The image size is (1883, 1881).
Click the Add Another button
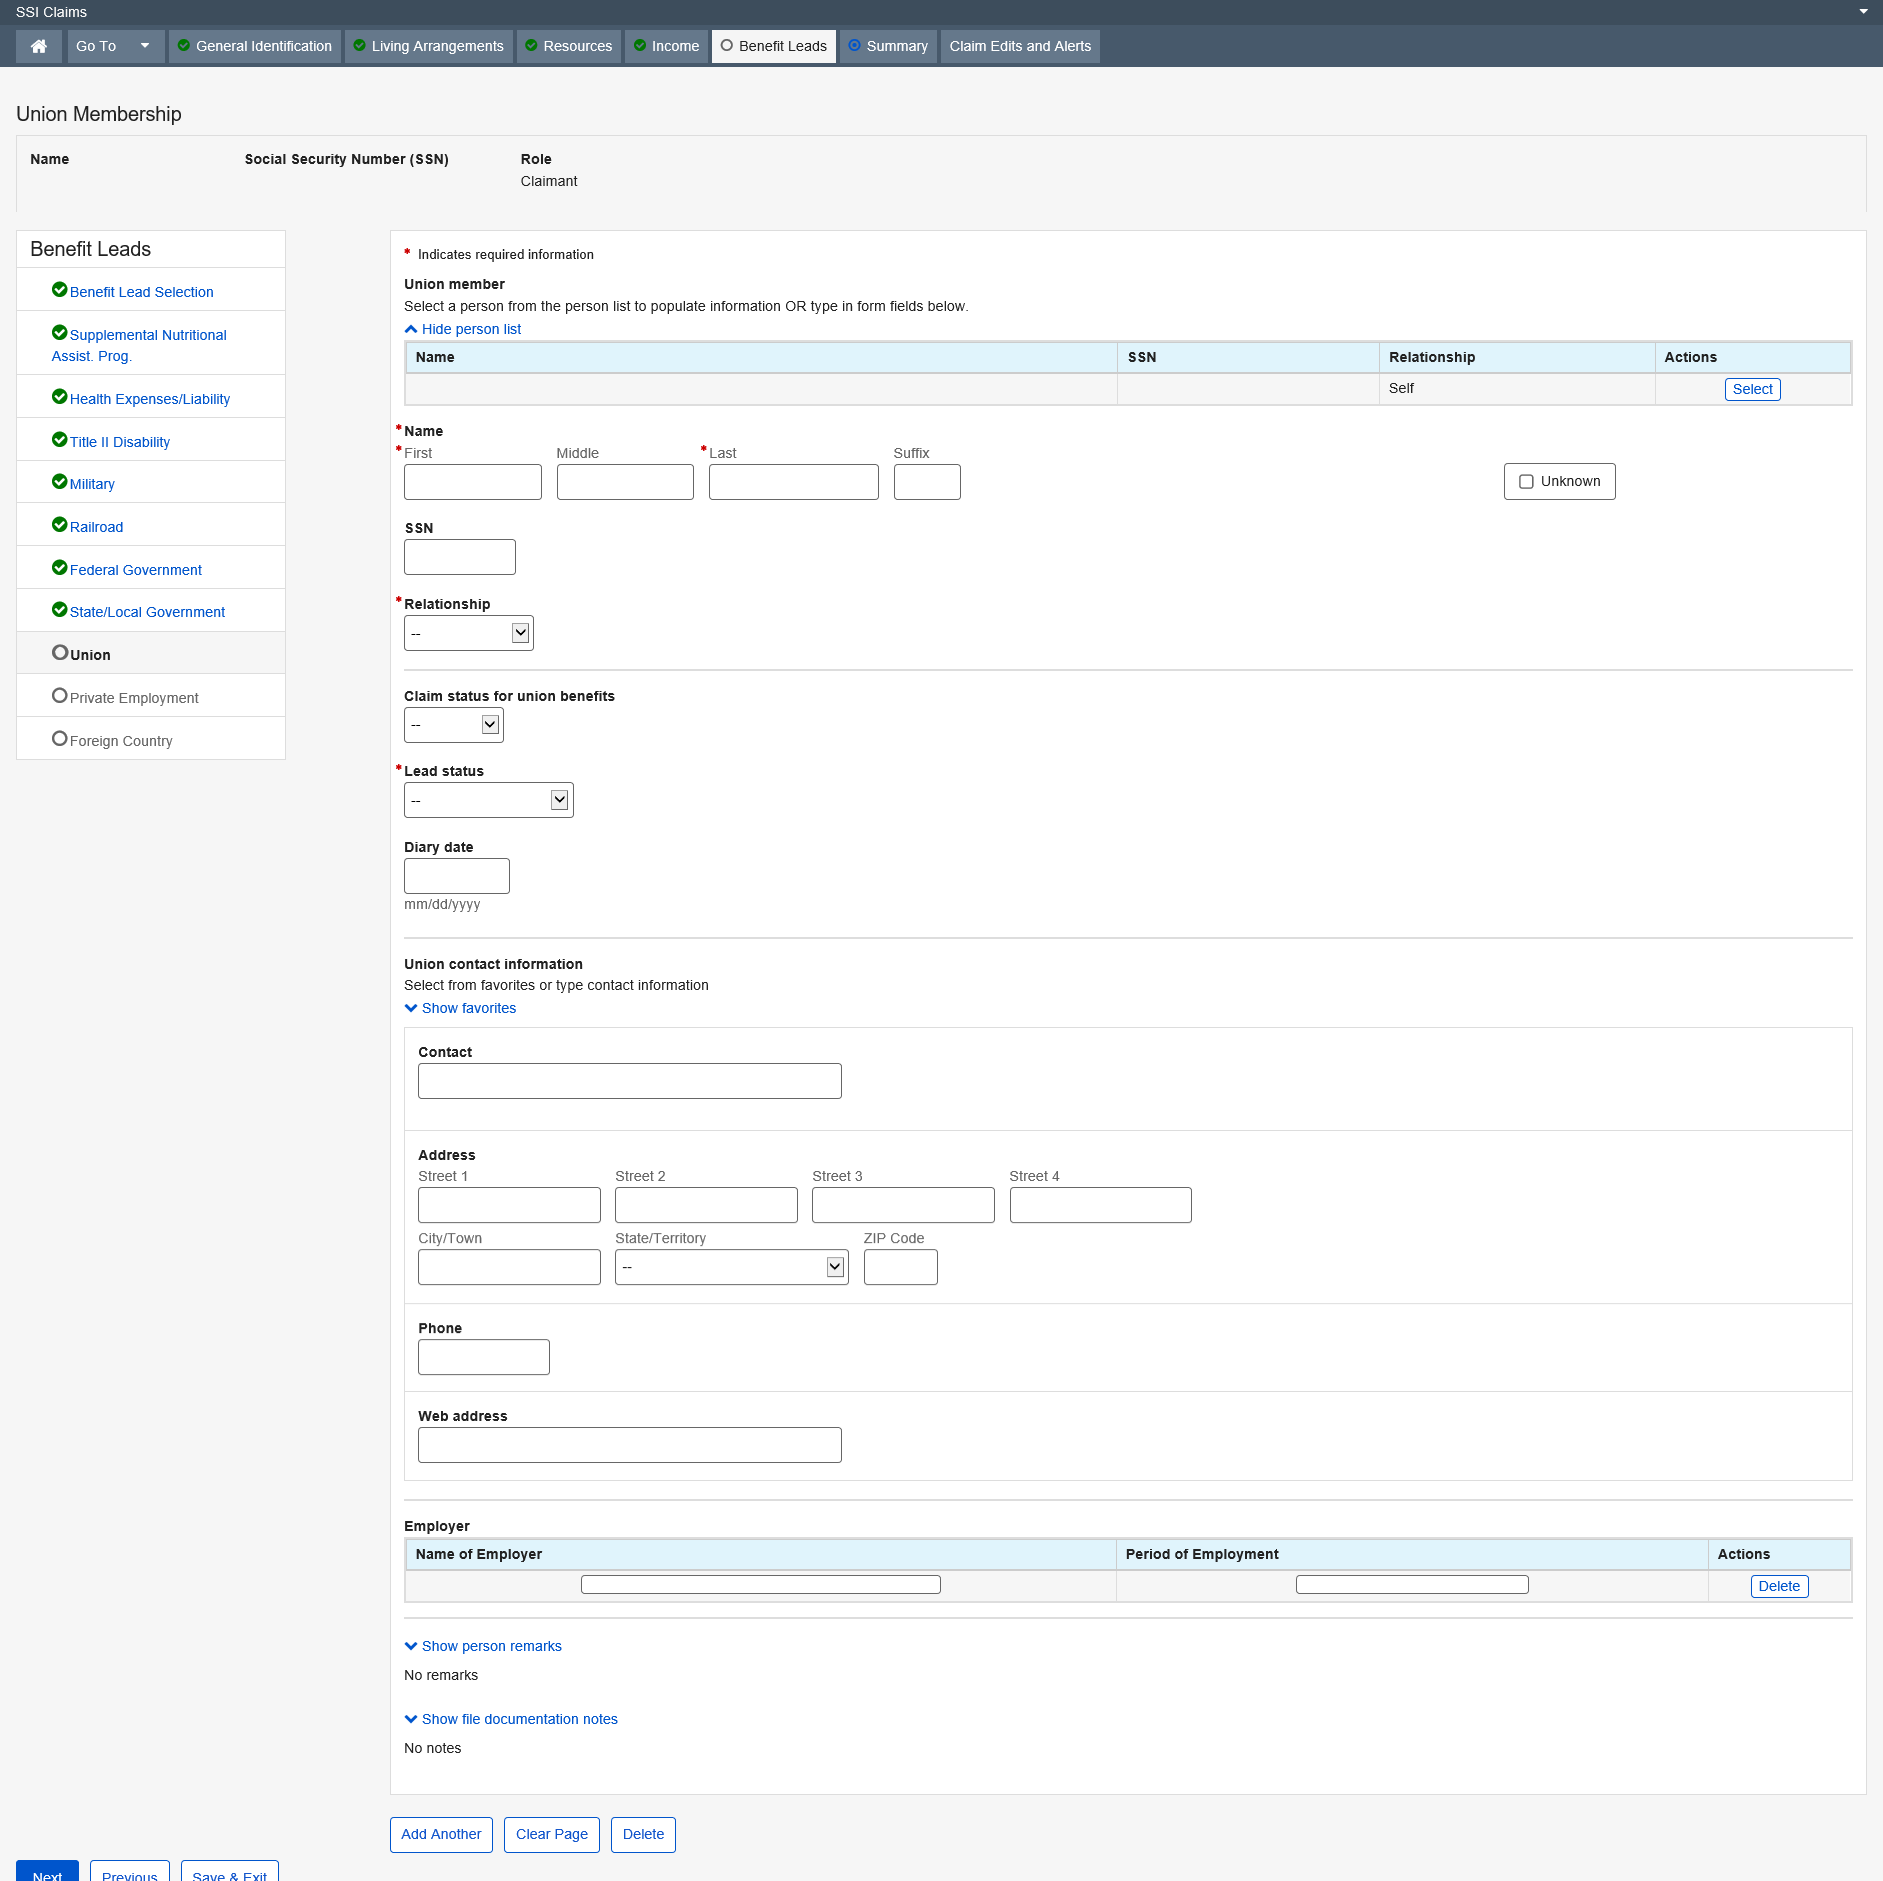[x=441, y=1834]
